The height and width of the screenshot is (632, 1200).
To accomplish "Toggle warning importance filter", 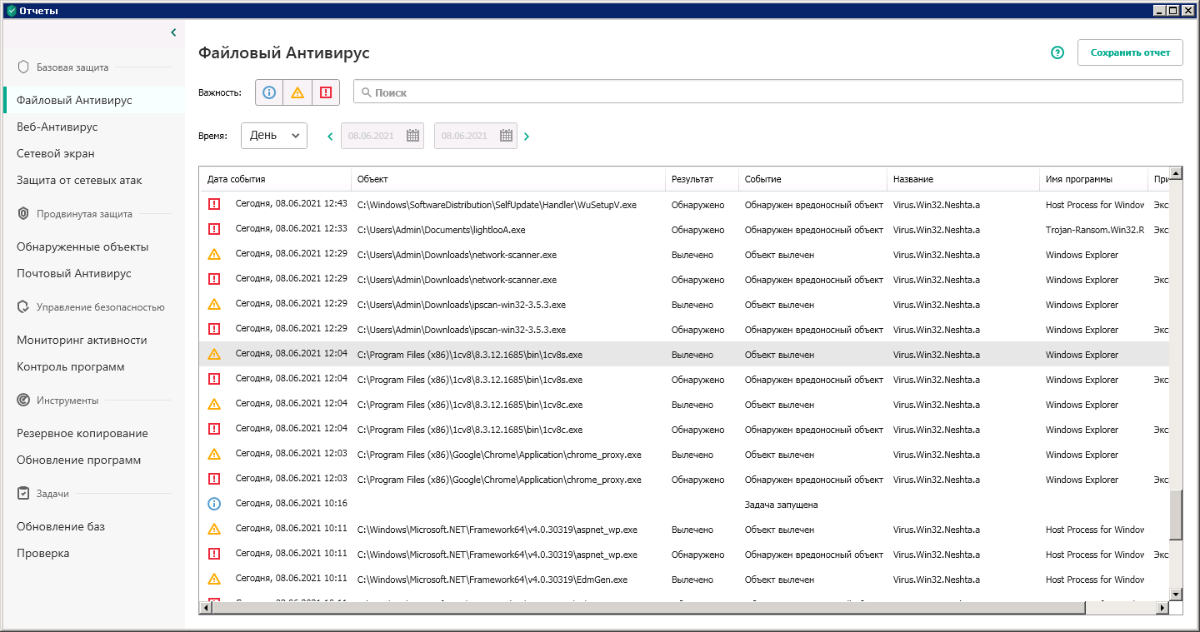I will pyautogui.click(x=297, y=92).
